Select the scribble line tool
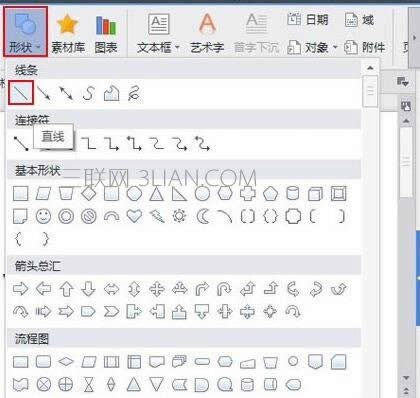 (x=134, y=93)
